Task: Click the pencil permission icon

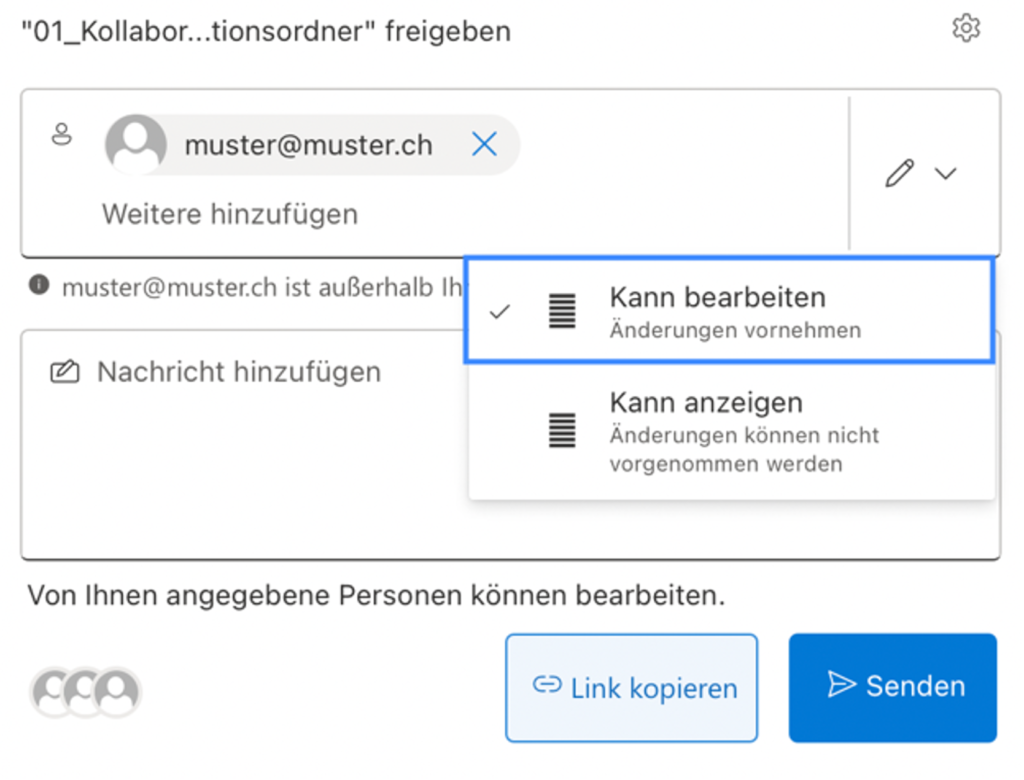Action: click(899, 174)
